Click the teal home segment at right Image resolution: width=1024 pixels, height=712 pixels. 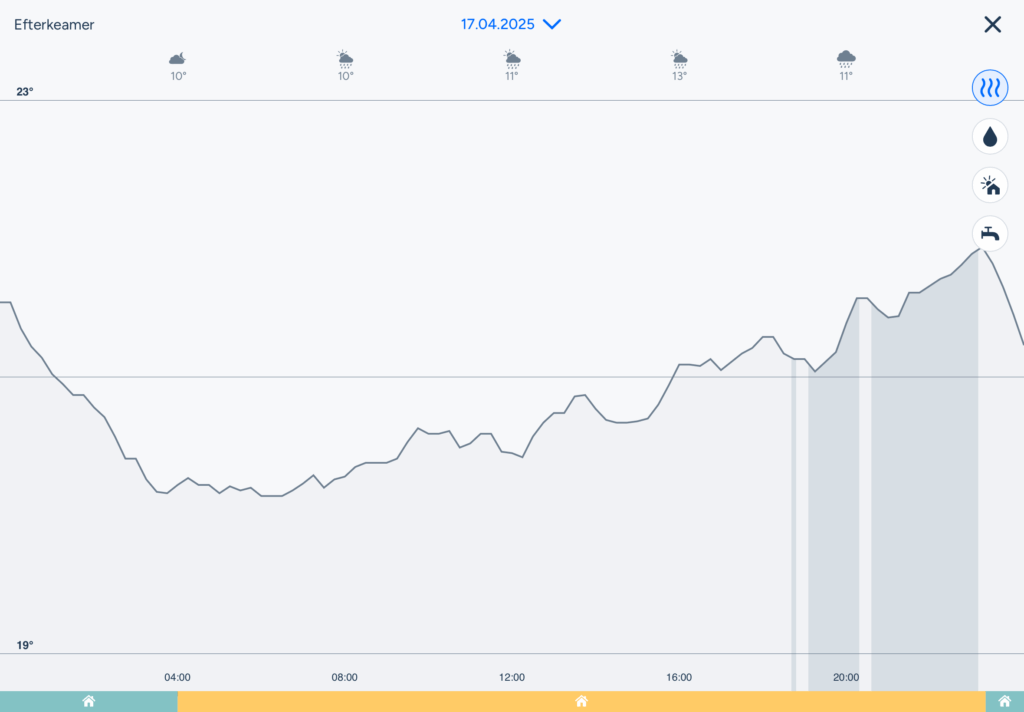click(1004, 701)
